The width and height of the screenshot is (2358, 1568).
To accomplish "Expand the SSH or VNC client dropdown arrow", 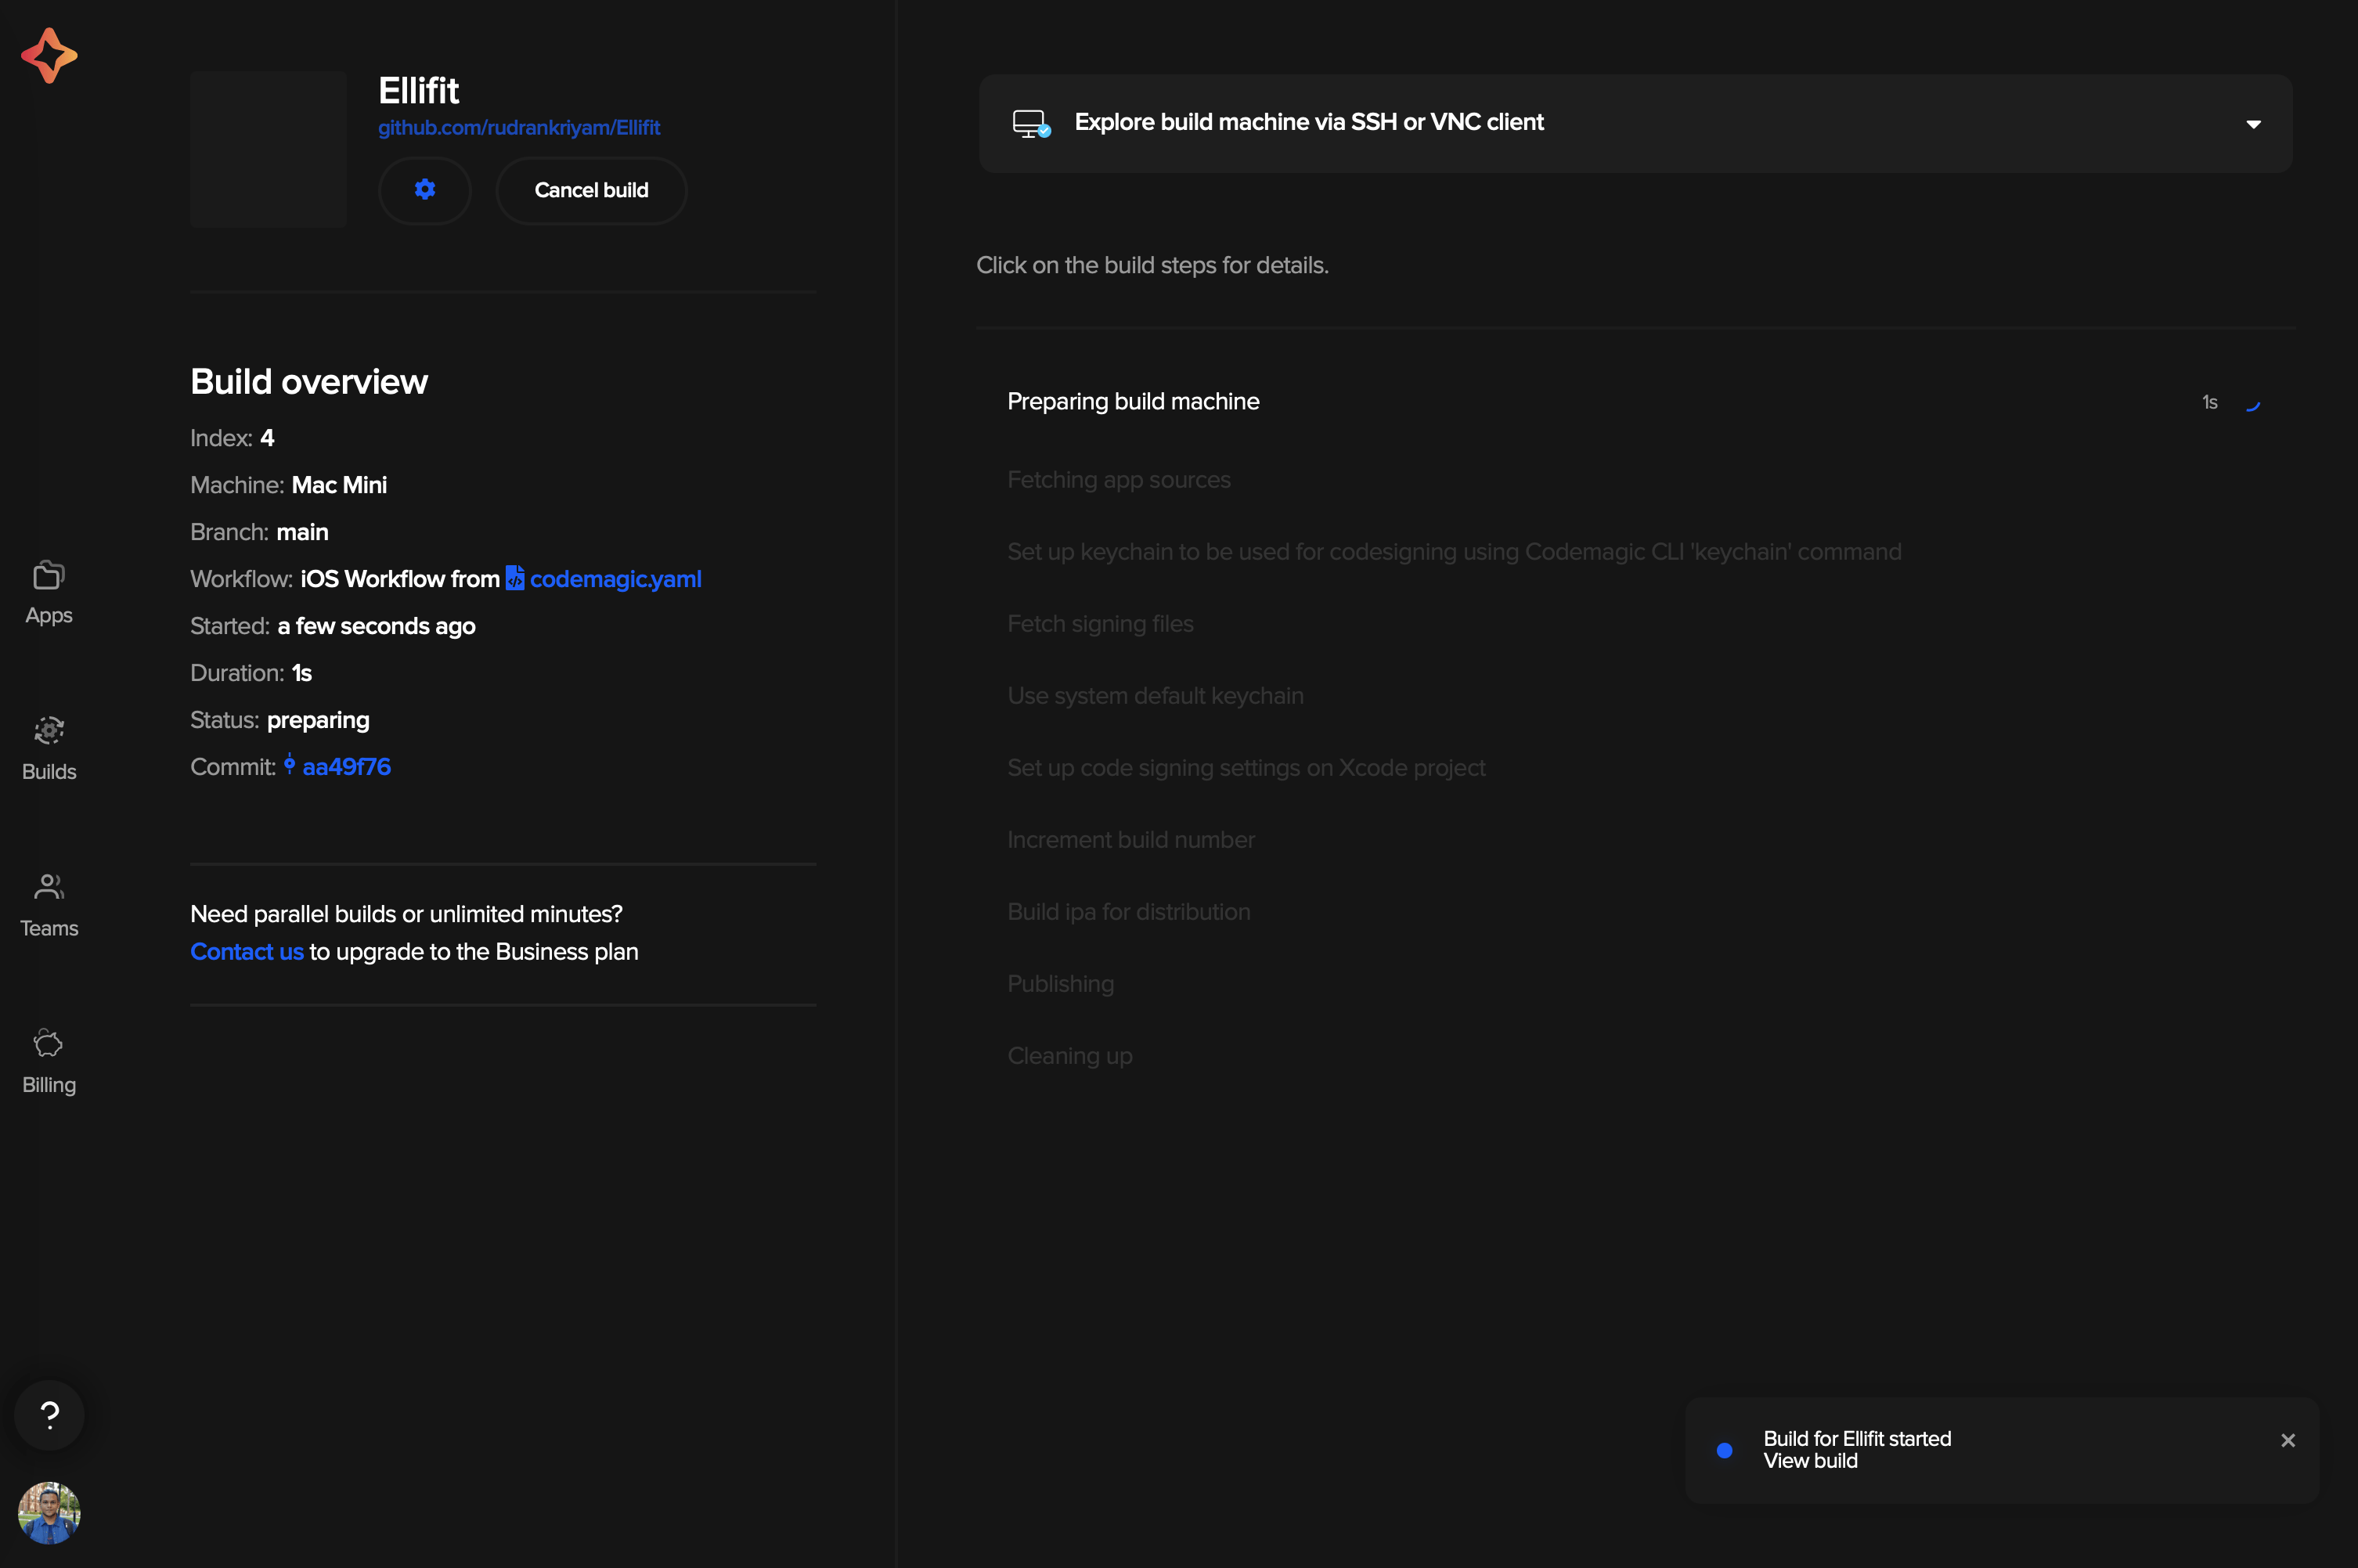I will pyautogui.click(x=2253, y=124).
